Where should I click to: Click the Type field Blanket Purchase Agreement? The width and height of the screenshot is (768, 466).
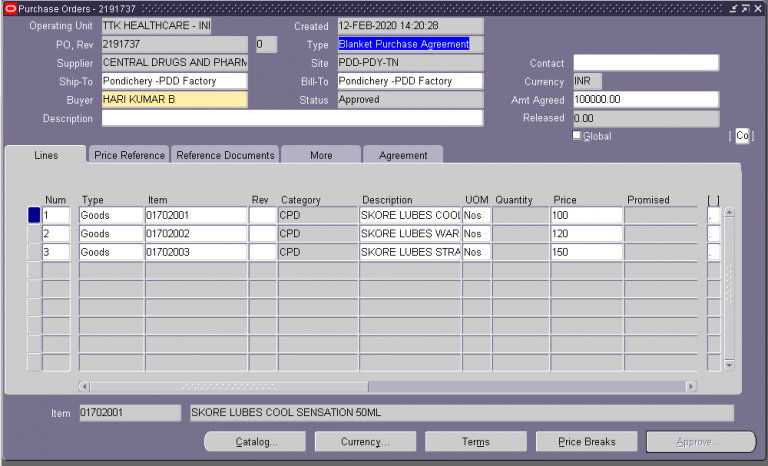410,44
